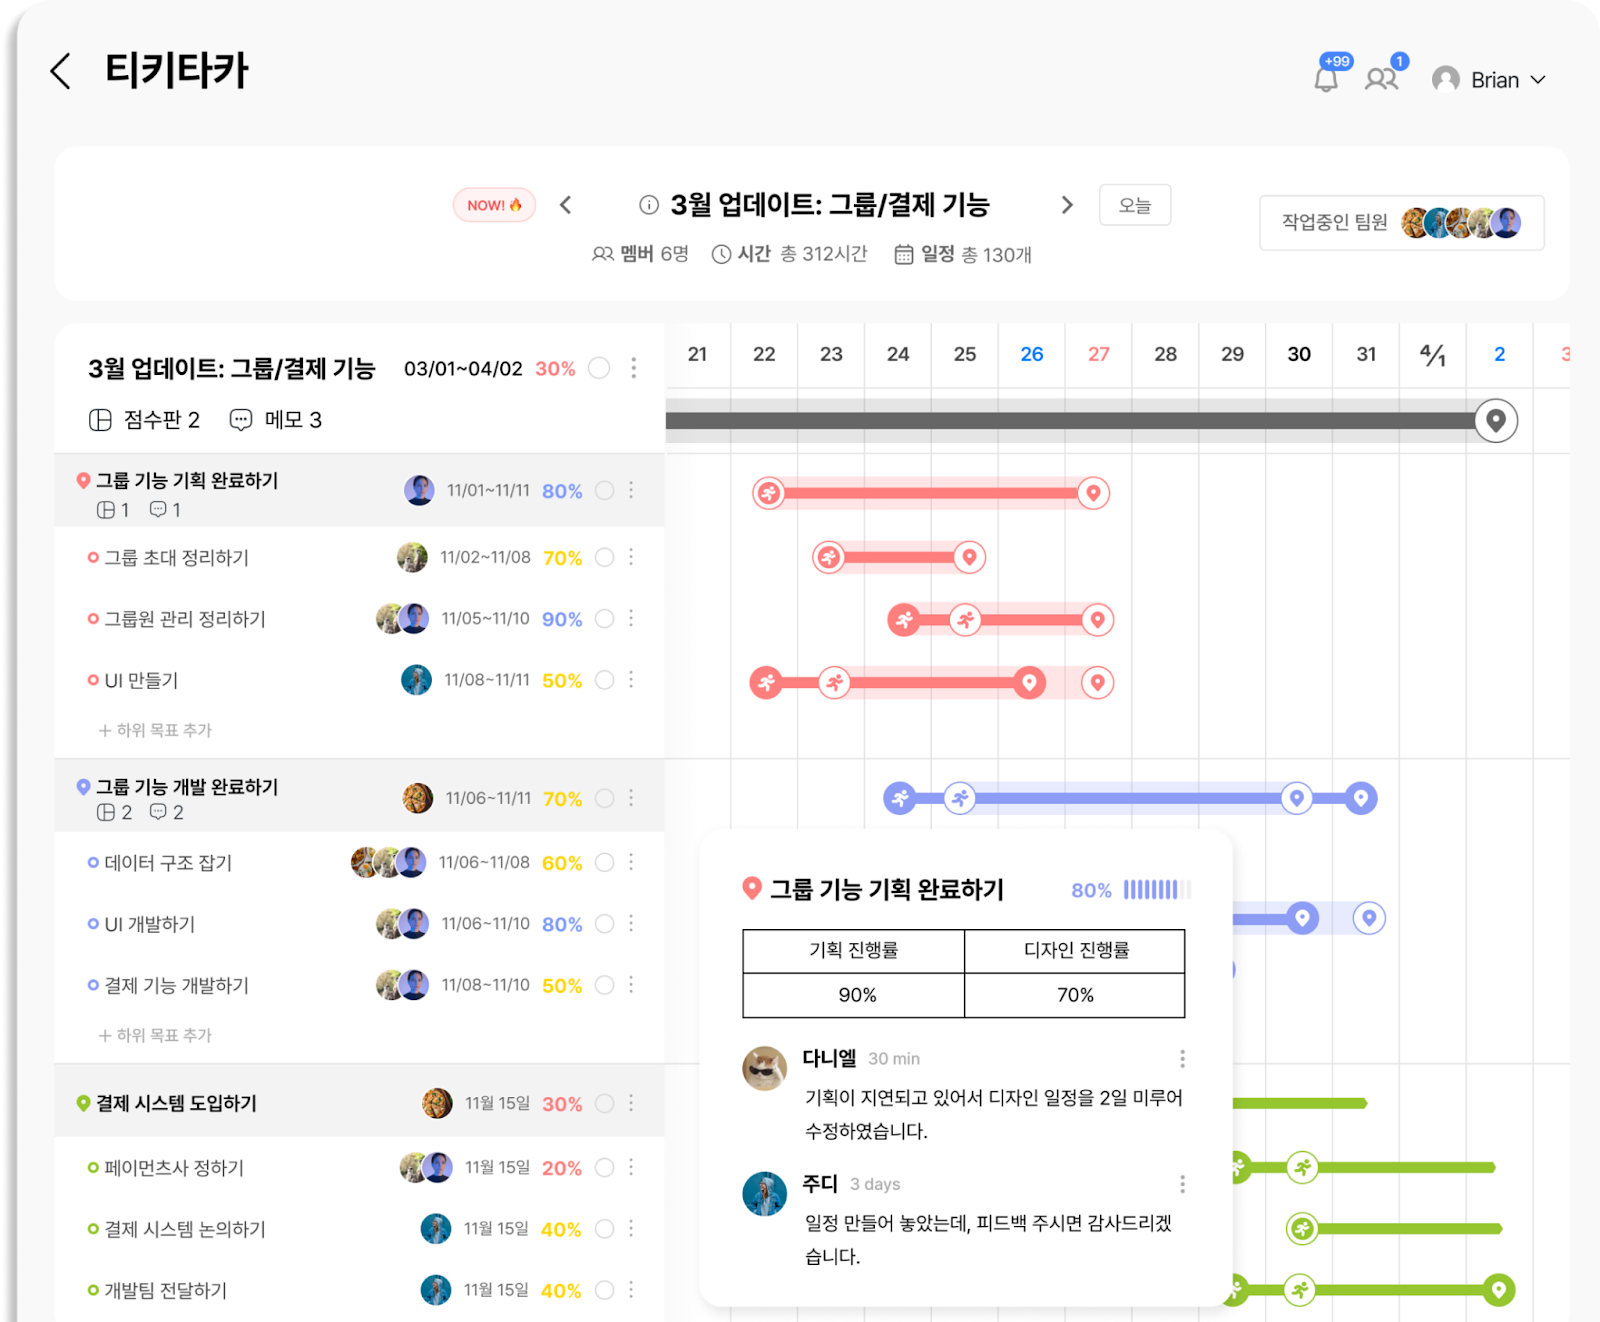Image resolution: width=1600 pixels, height=1322 pixels.
Task: Go to the next project with right chevron
Action: (1067, 205)
